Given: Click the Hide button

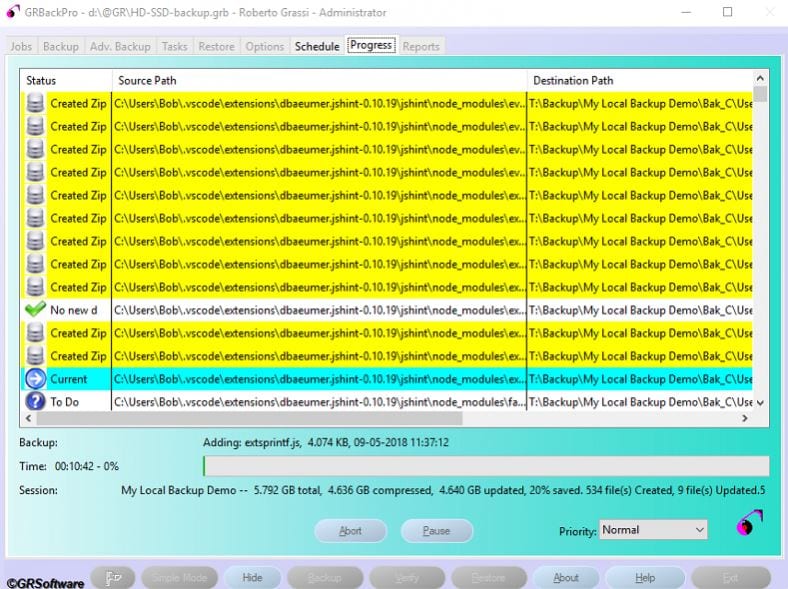Looking at the screenshot, I should 252,577.
